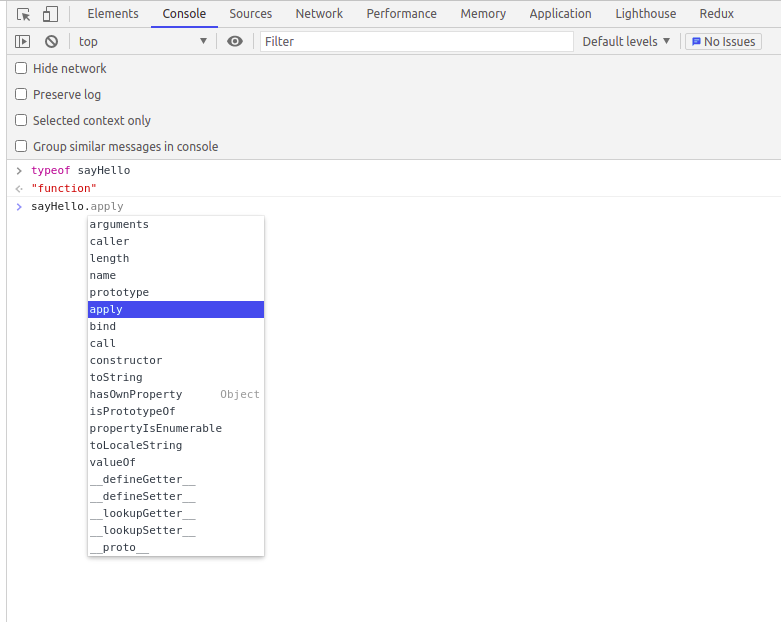This screenshot has width=781, height=622.
Task: Expand the typeof sayHello input entry
Action: (x=19, y=171)
